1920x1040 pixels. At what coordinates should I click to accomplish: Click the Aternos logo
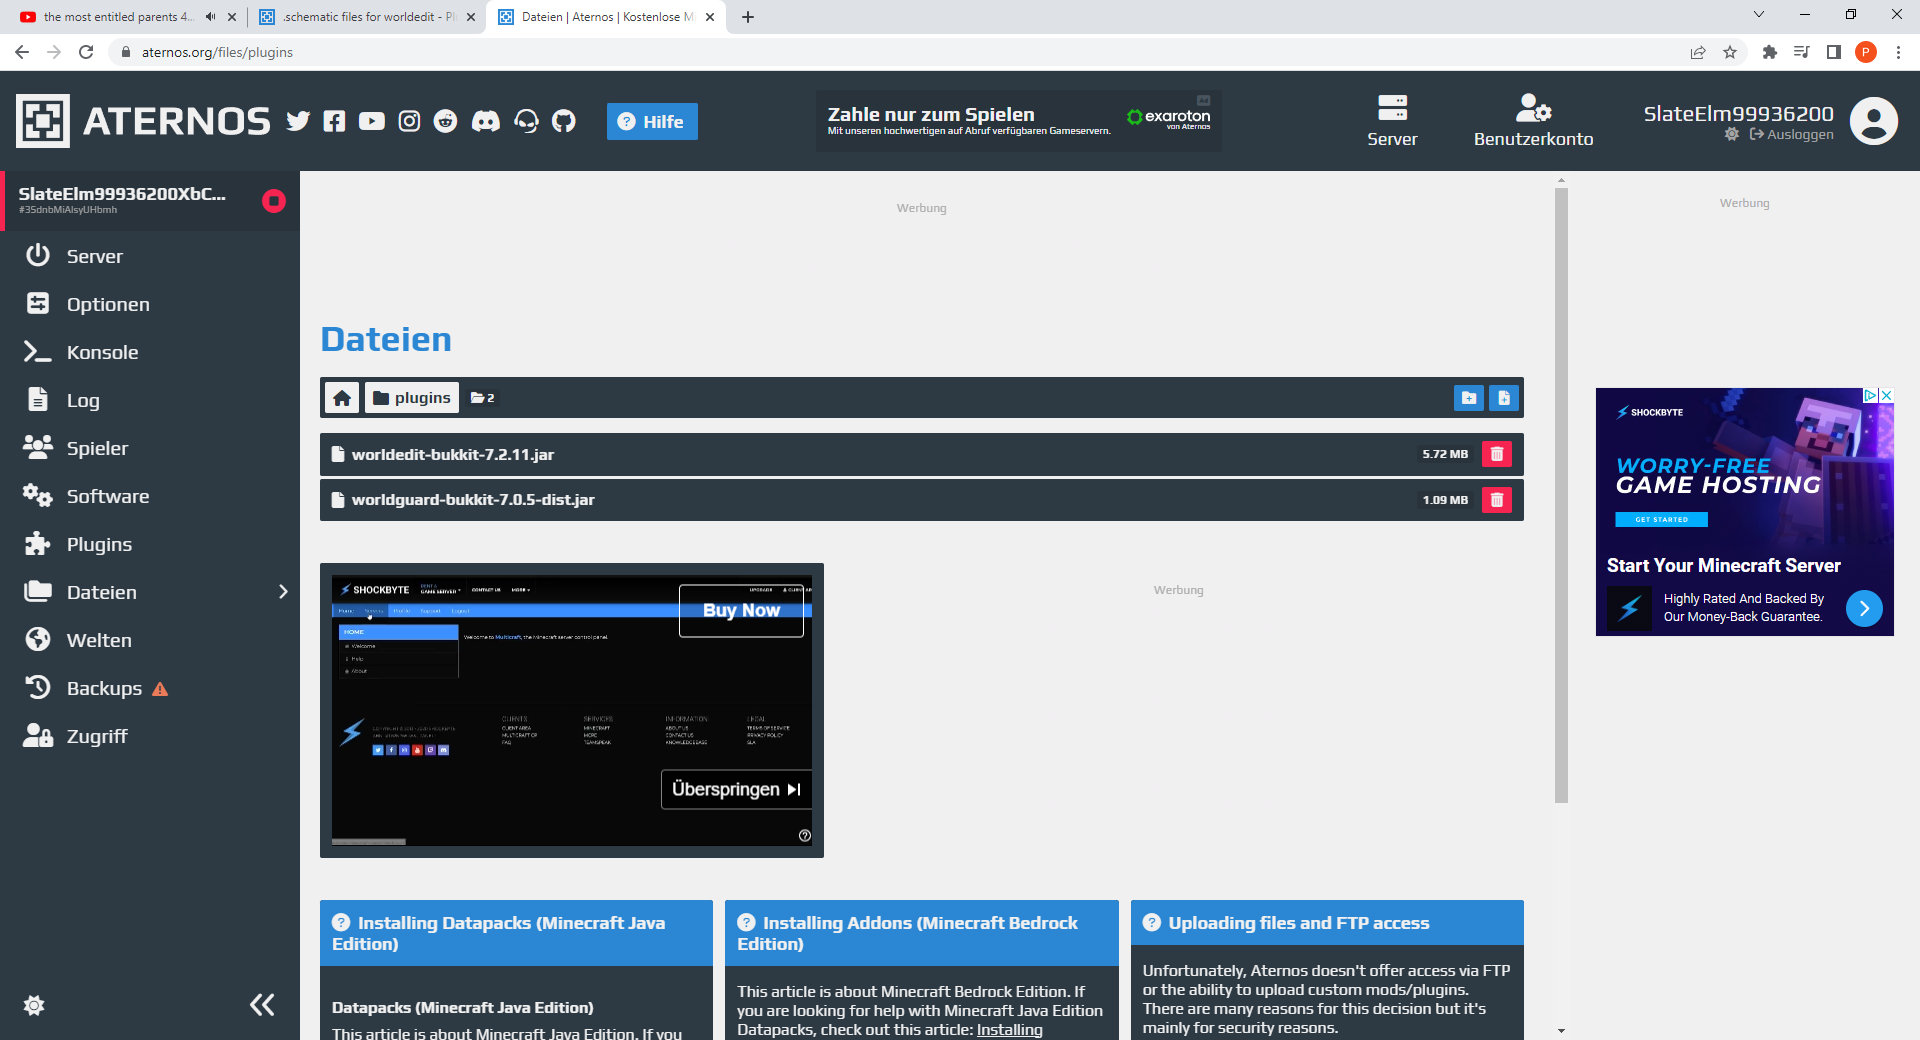pyautogui.click(x=143, y=121)
